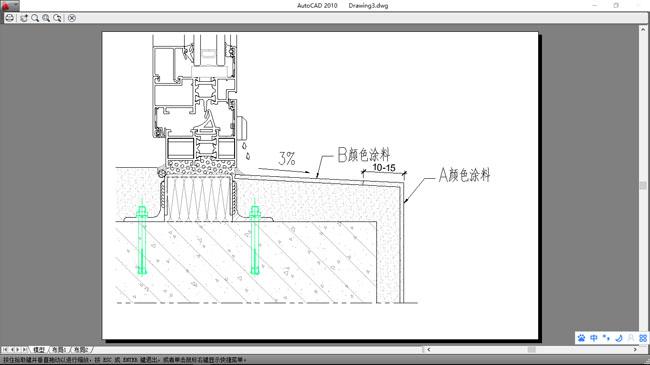Switch to the 布局2 layout tab

point(81,350)
